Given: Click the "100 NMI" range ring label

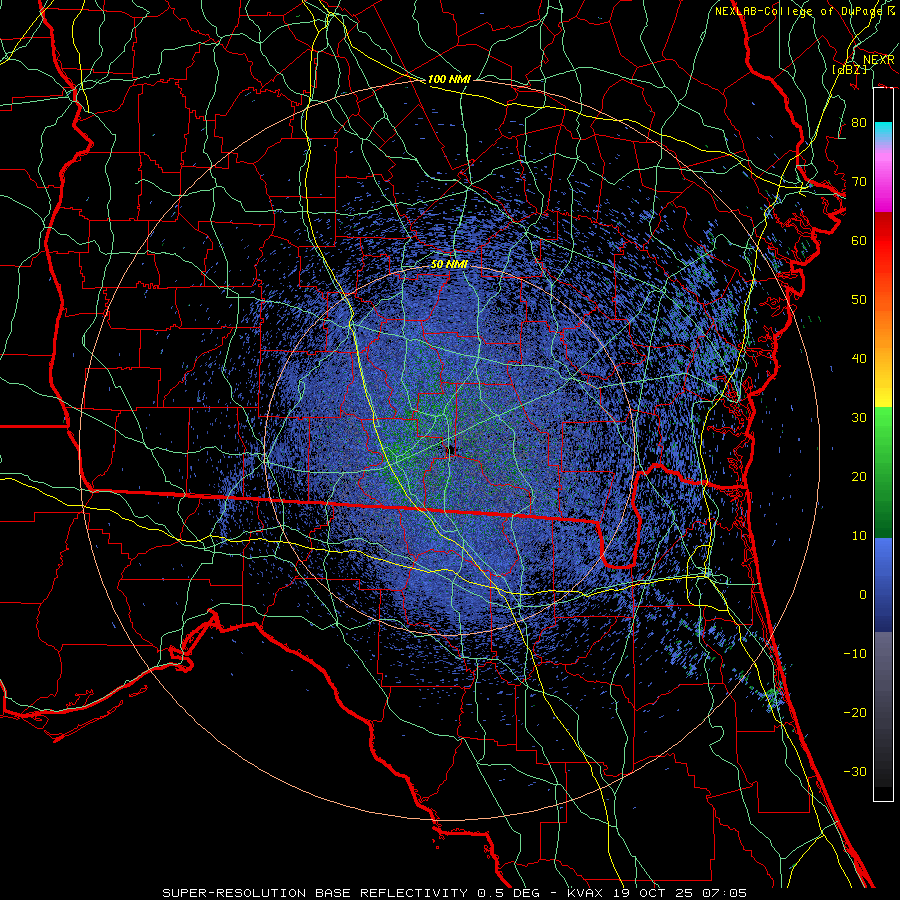Looking at the screenshot, I should coord(449,79).
